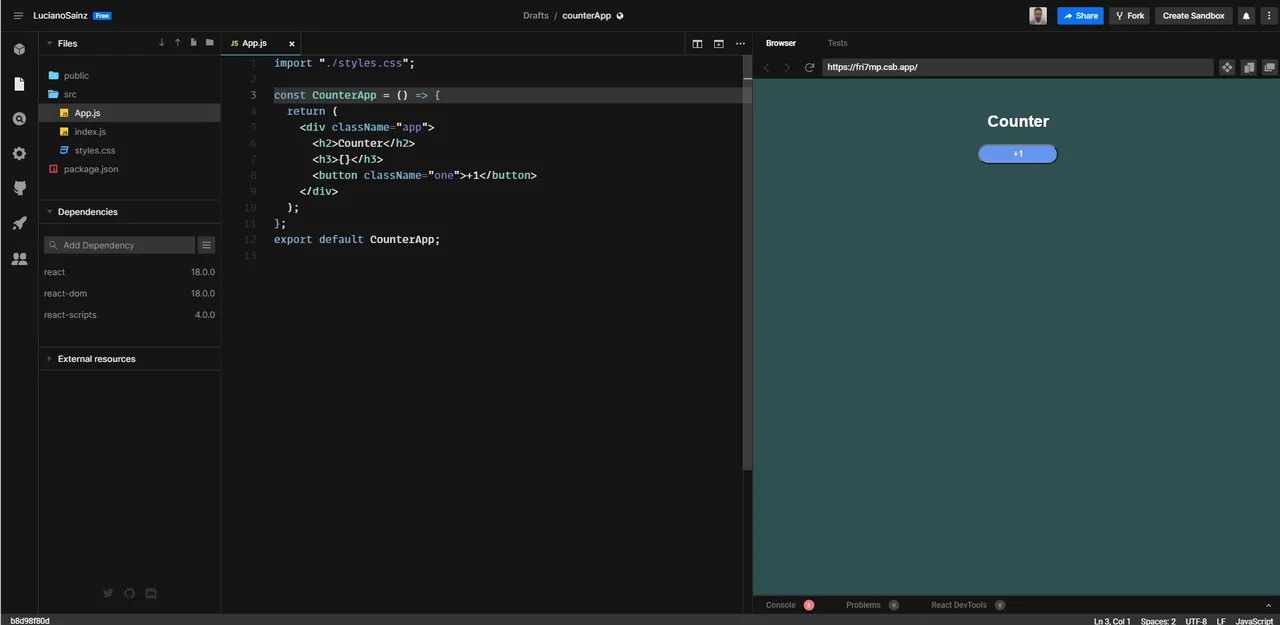Switch to the Browser tab
This screenshot has height=625, width=1280.
pos(781,43)
